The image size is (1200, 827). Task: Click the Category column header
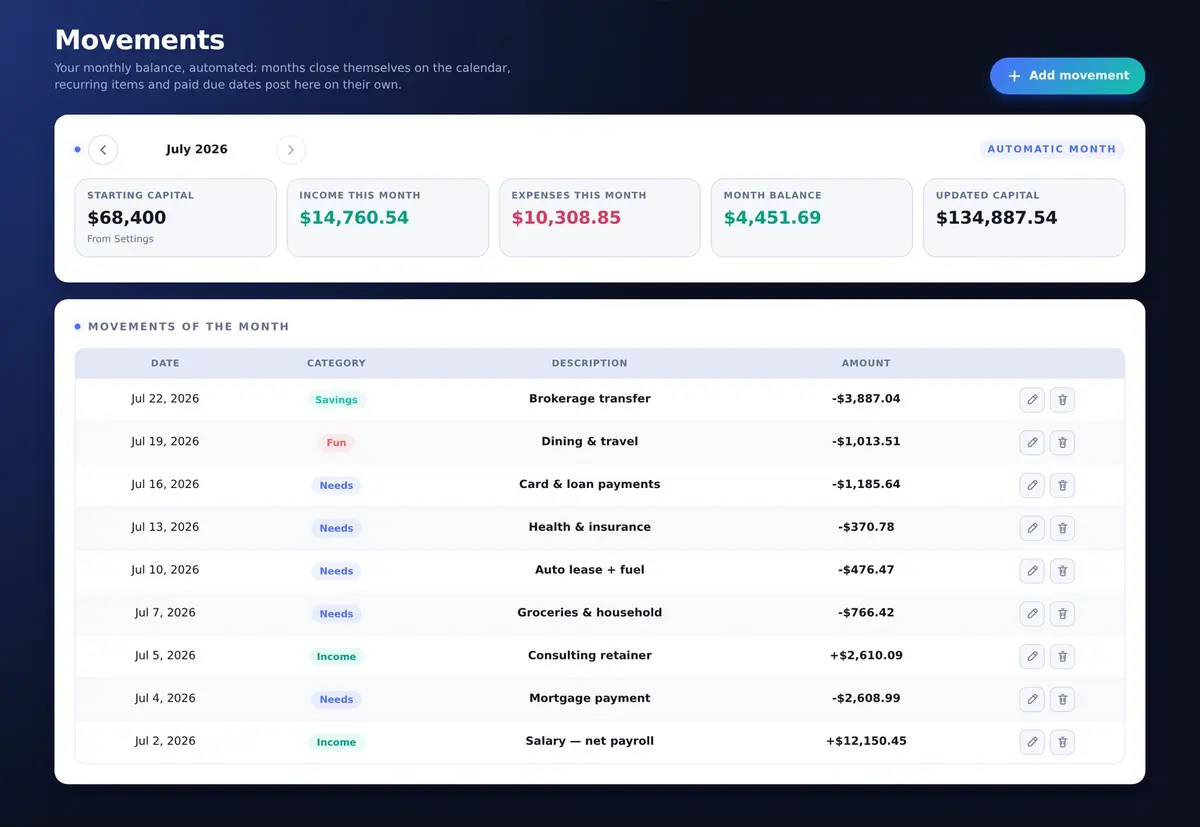pos(336,364)
